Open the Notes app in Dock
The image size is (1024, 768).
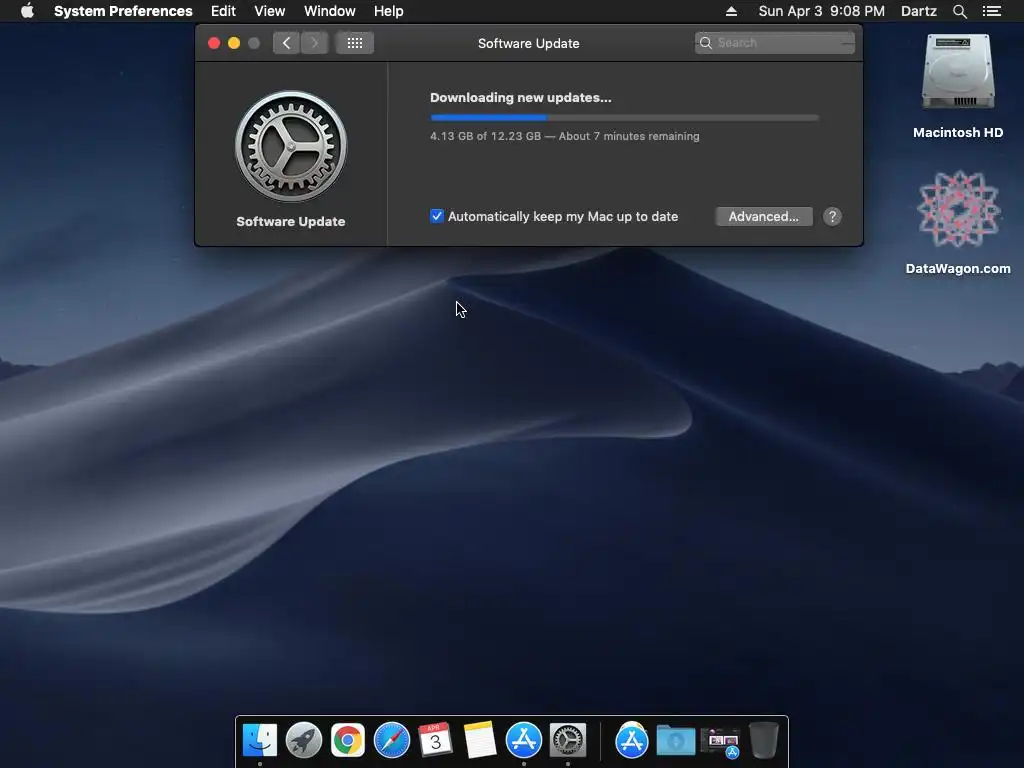479,740
